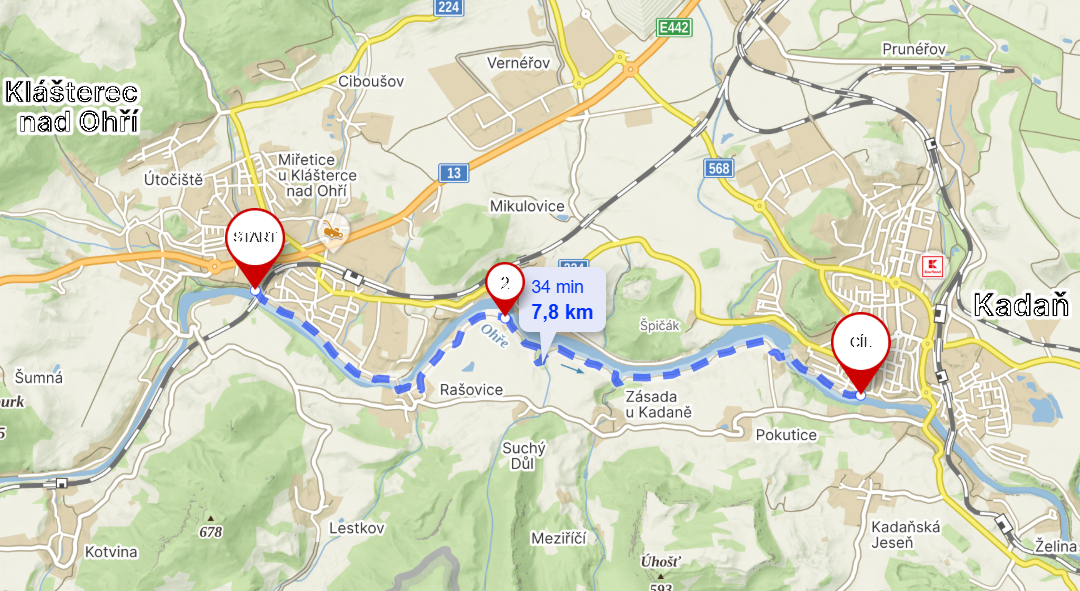Click the orange lawnmower POI icon
Image resolution: width=1080 pixels, height=591 pixels.
pyautogui.click(x=333, y=231)
